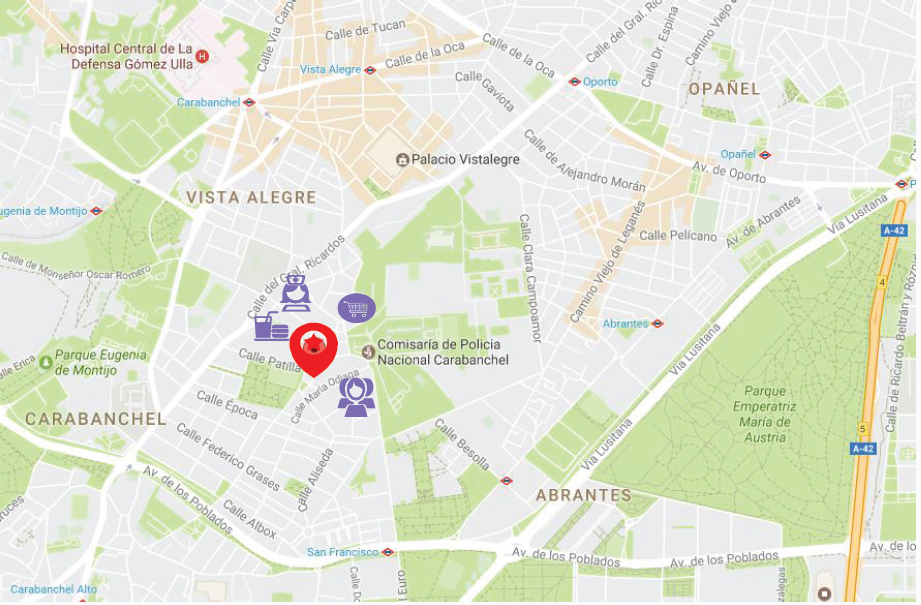Image resolution: width=921 pixels, height=605 pixels.
Task: Click the Carabanchel metro station icon
Action: (x=250, y=102)
